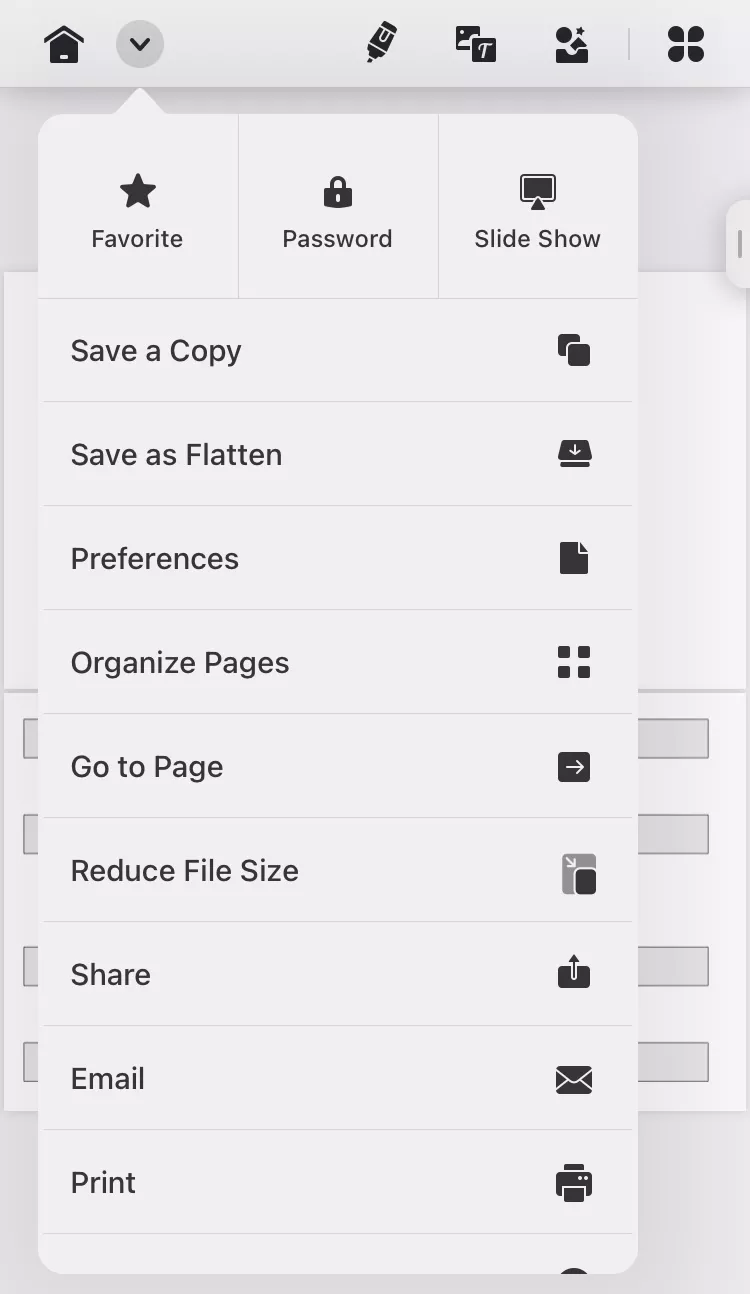750x1294 pixels.
Task: Tap the Share upload icon
Action: (x=574, y=971)
